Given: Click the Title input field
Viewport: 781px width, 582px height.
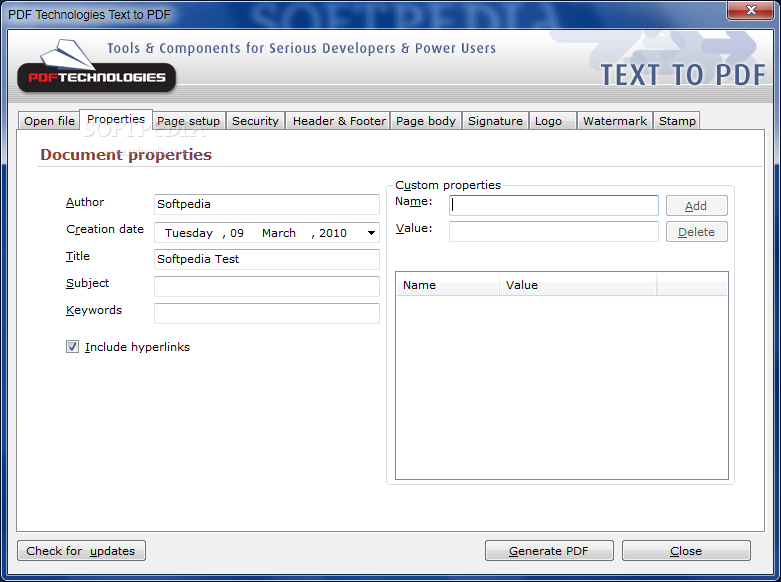Looking at the screenshot, I should (x=267, y=259).
